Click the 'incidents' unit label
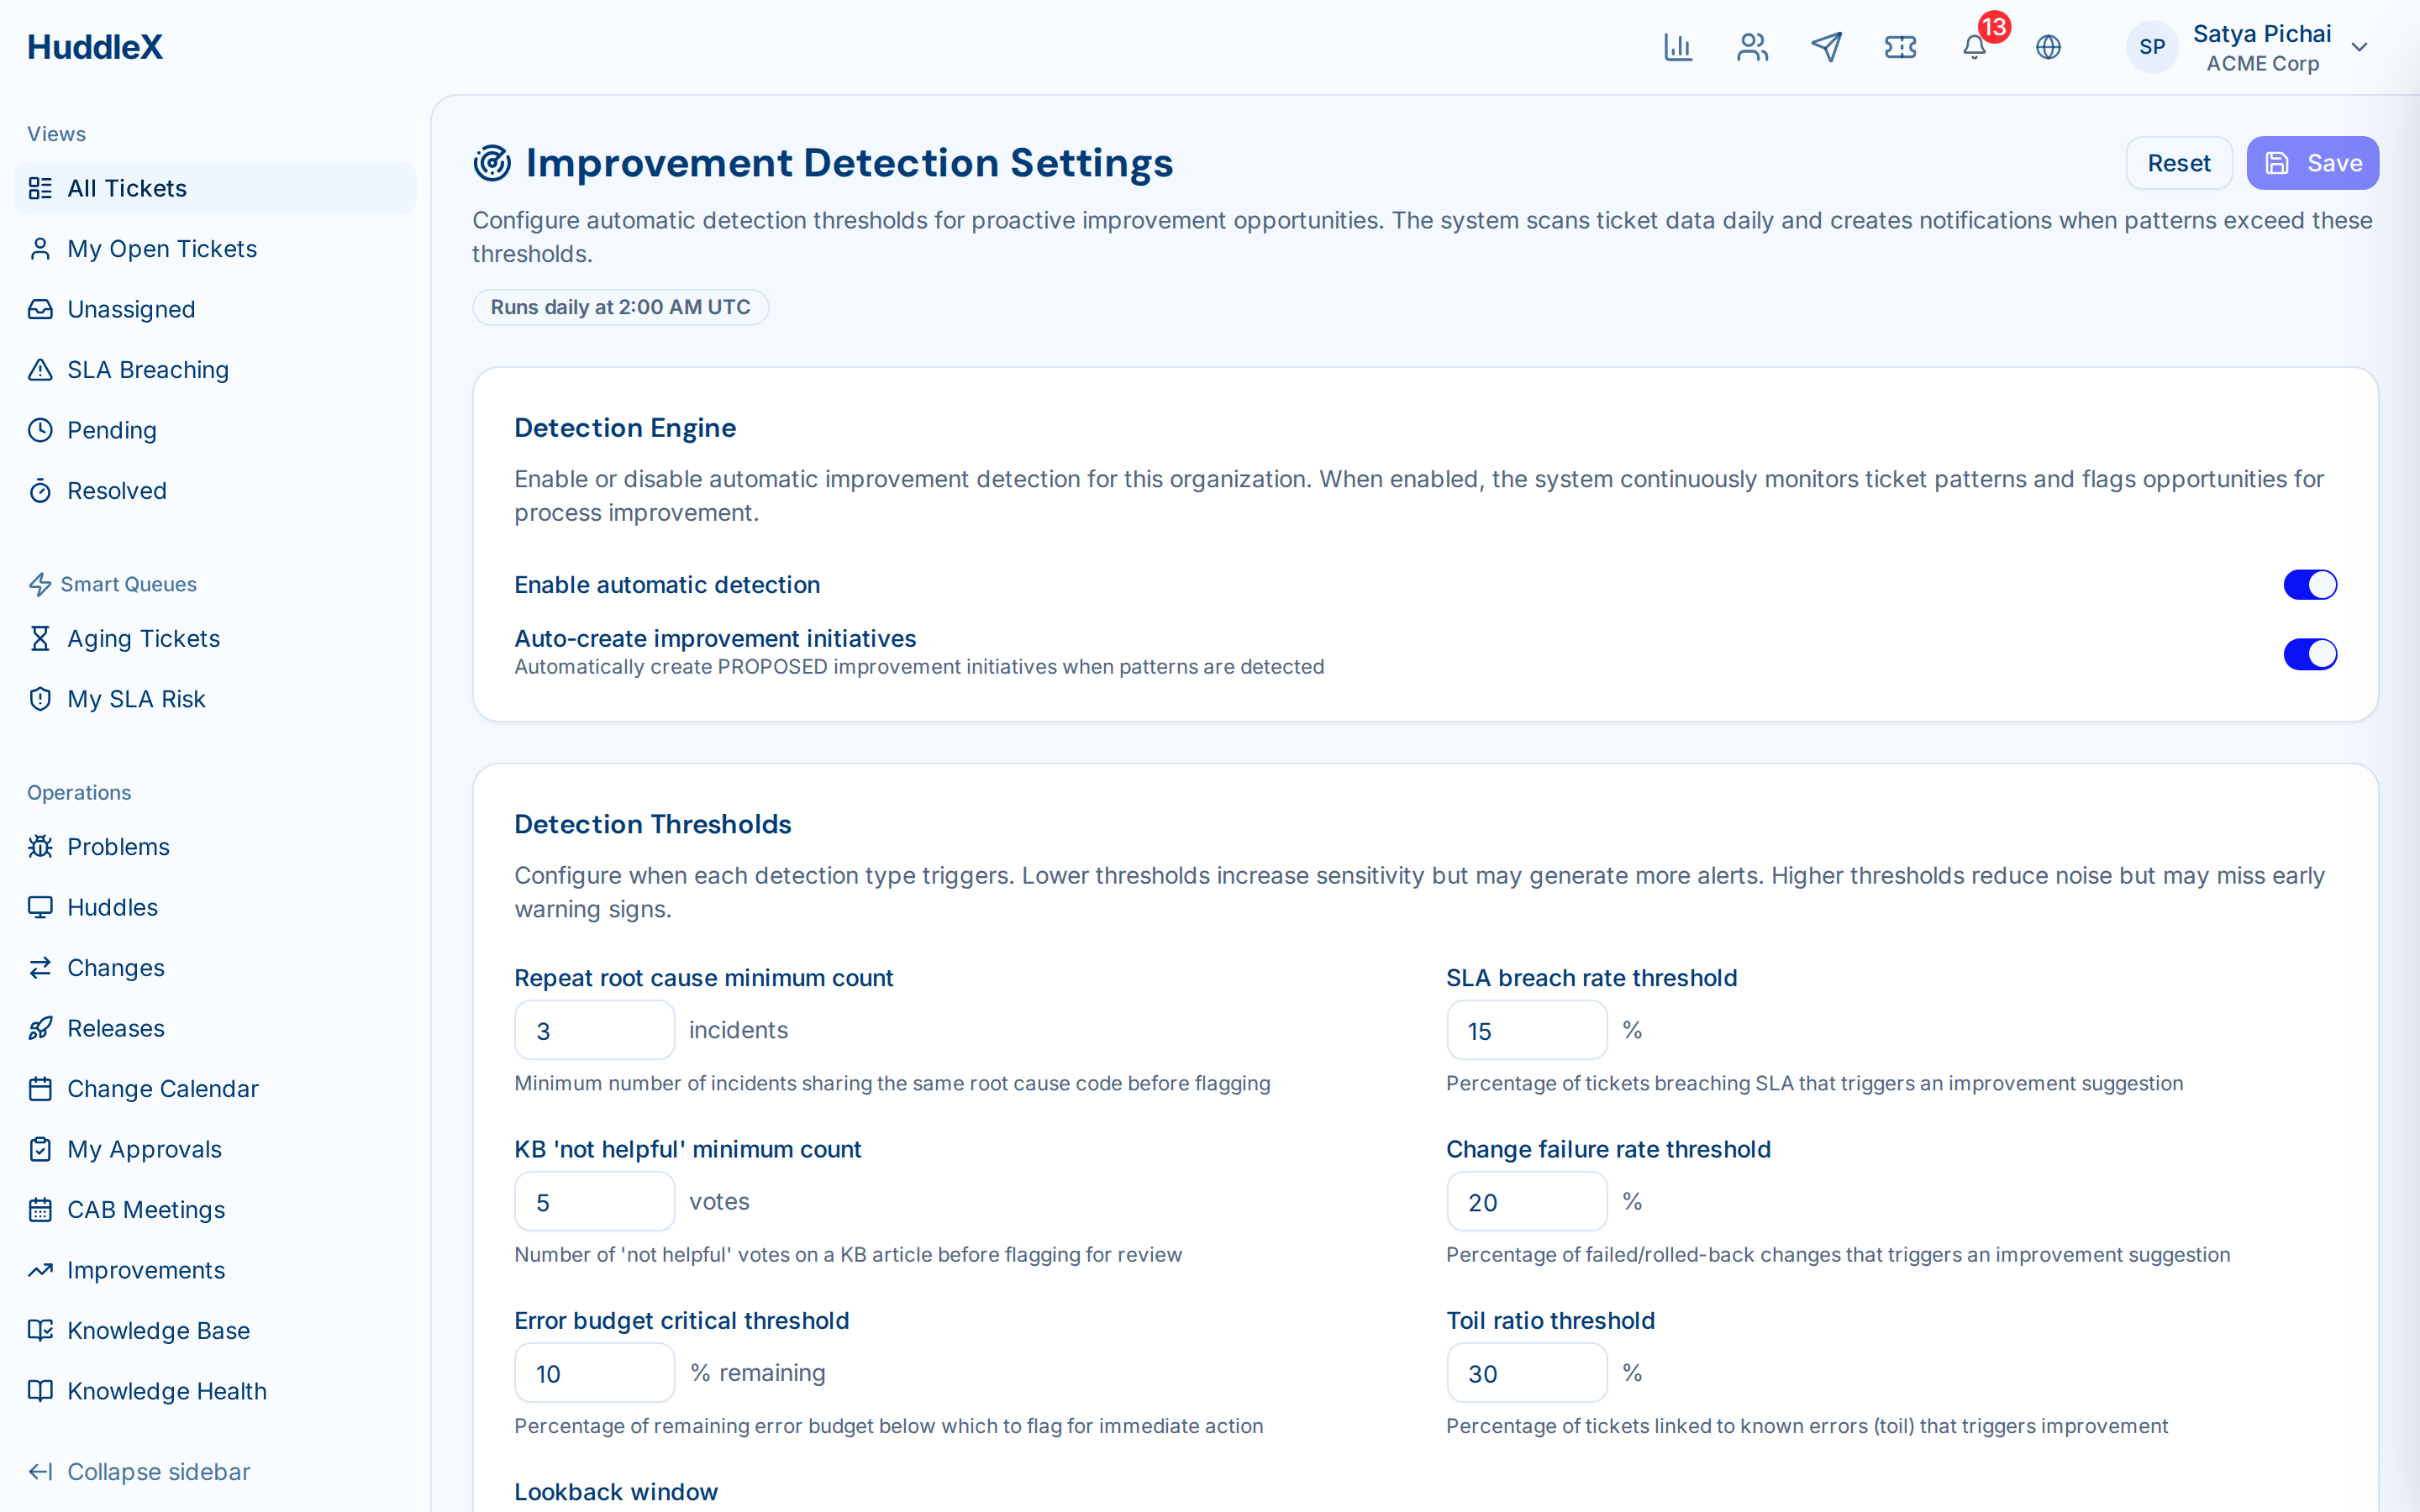The width and height of the screenshot is (2420, 1512). tap(738, 1030)
